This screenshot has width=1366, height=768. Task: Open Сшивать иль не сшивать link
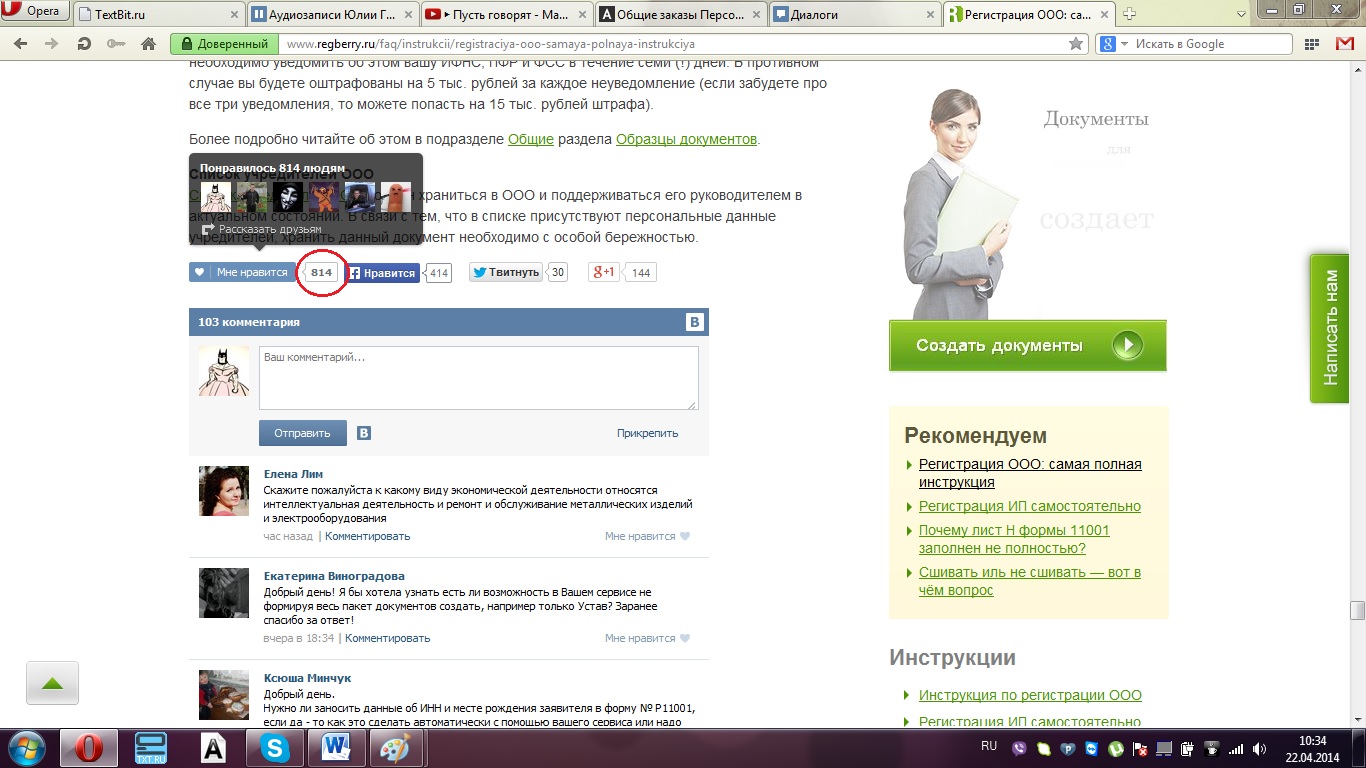click(1030, 581)
